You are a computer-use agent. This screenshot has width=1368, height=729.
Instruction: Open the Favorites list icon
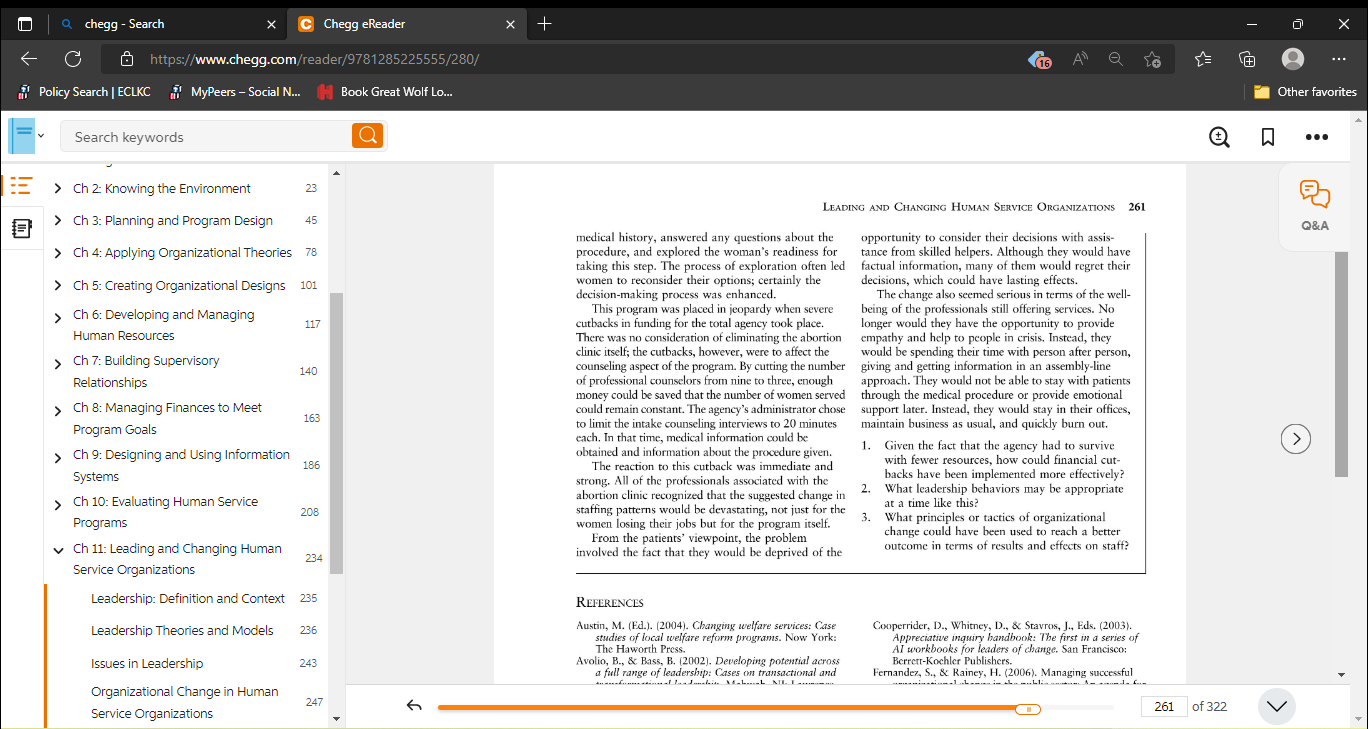[x=1203, y=59]
